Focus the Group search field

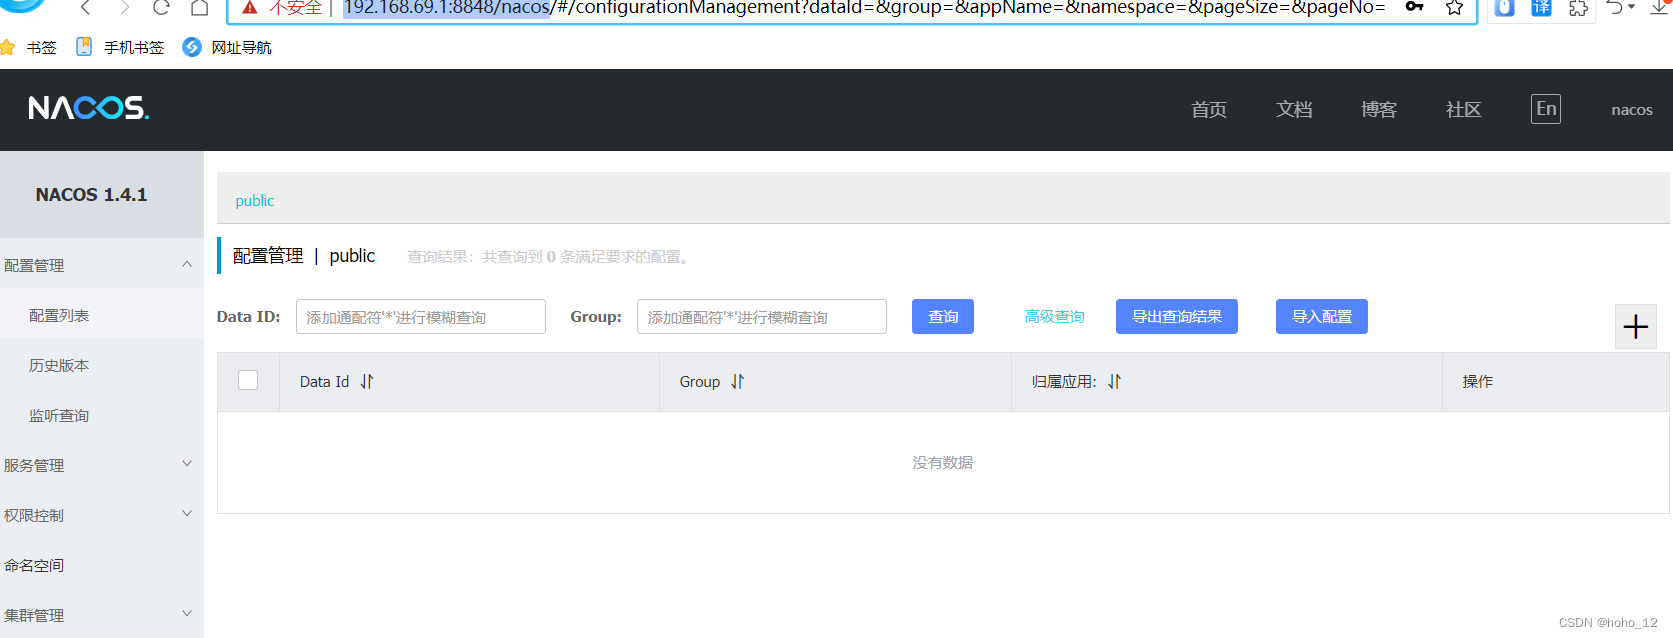[762, 317]
